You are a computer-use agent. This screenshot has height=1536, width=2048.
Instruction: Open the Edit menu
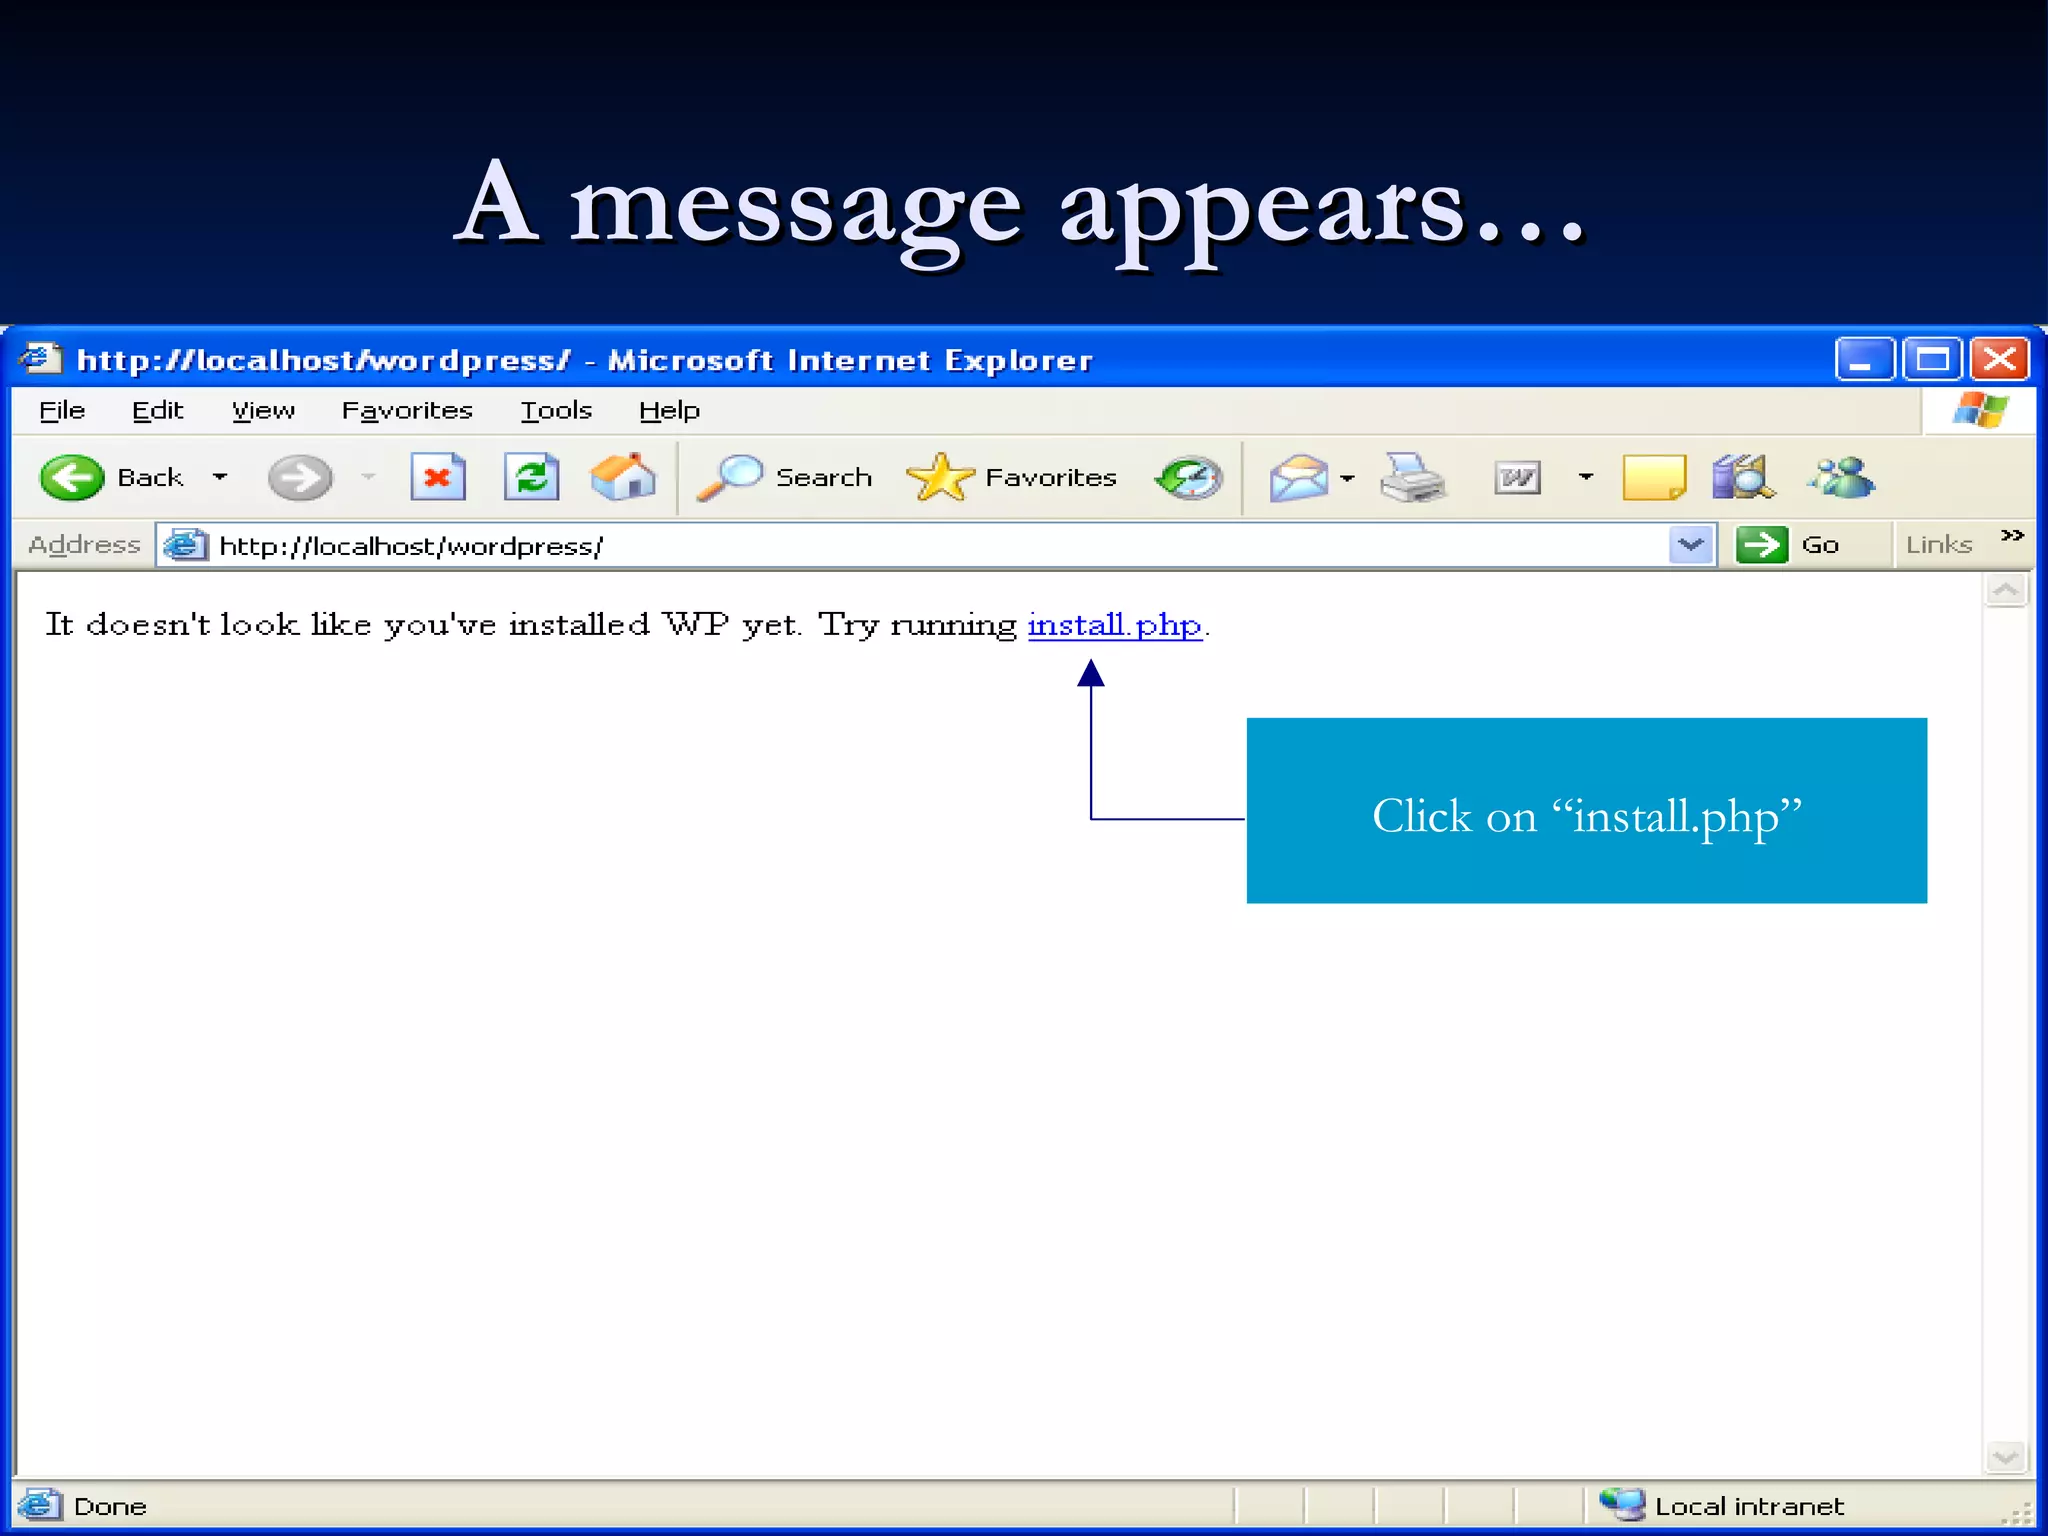click(x=157, y=410)
